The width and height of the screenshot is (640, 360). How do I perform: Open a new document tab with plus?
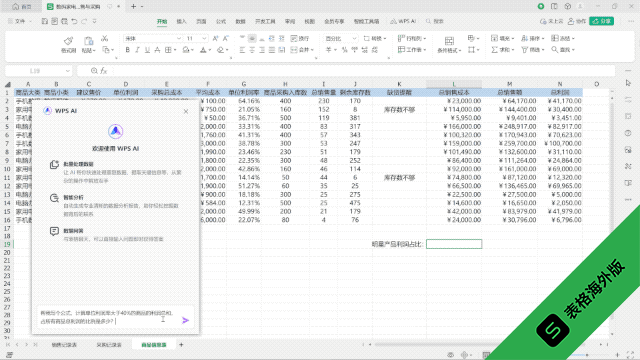coord(133,7)
